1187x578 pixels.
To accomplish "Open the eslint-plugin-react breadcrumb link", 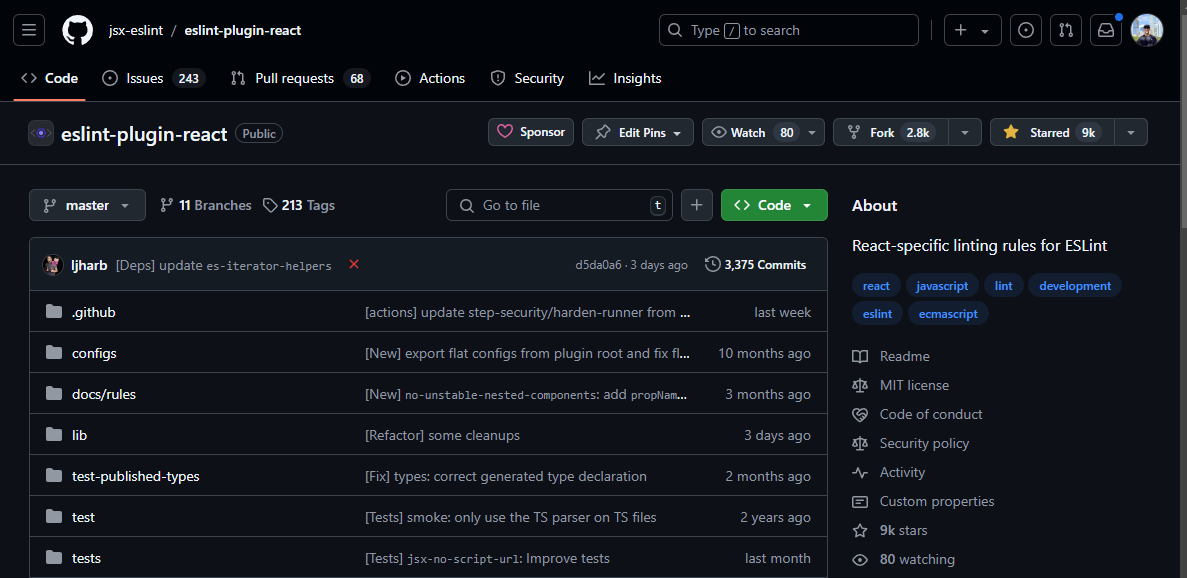I will tap(243, 30).
